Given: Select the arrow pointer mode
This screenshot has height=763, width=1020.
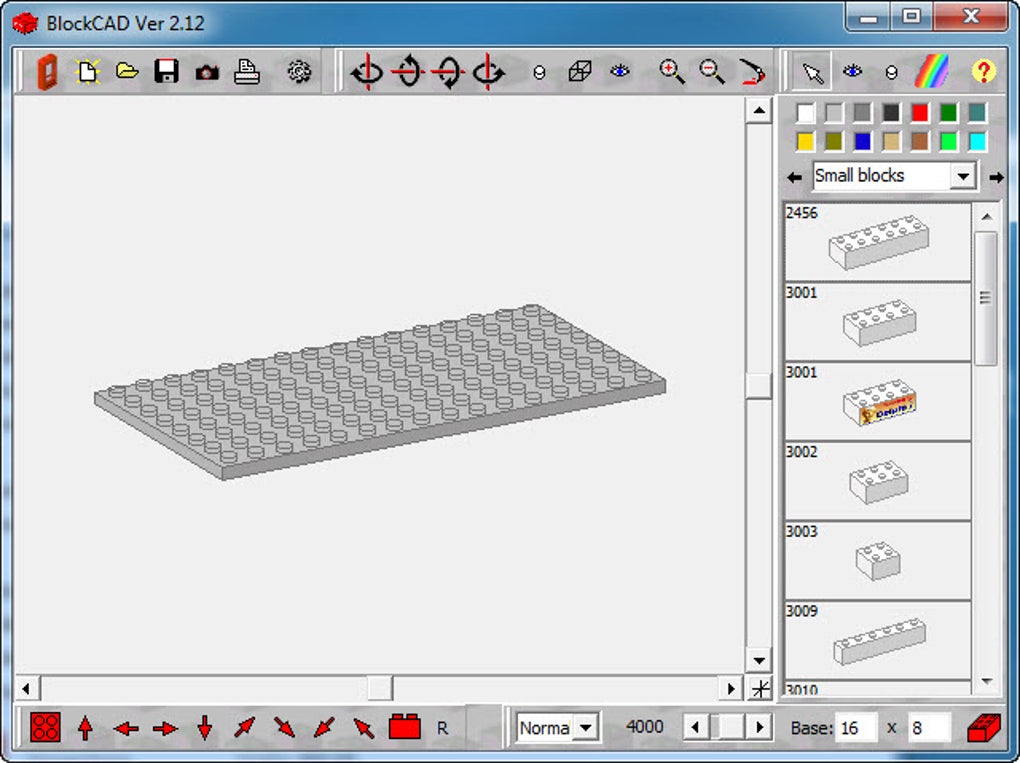Looking at the screenshot, I should point(813,72).
